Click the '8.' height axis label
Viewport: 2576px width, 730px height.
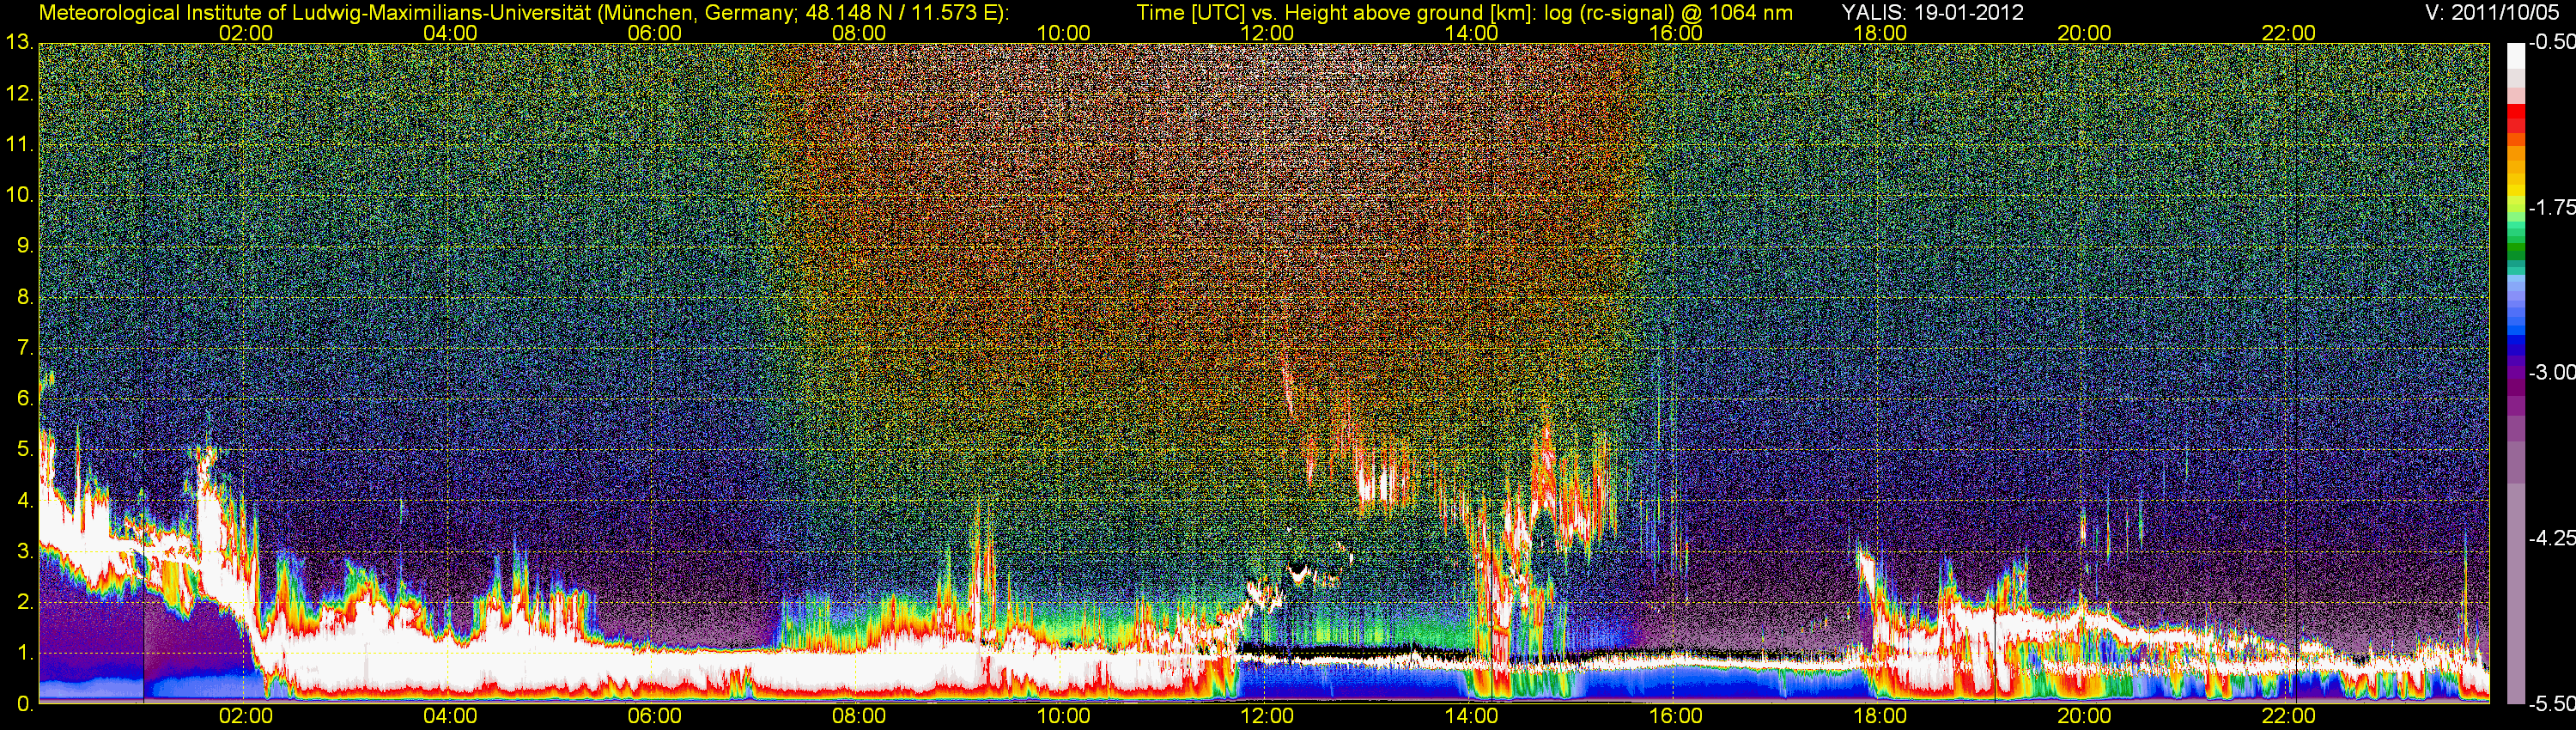pos(24,297)
